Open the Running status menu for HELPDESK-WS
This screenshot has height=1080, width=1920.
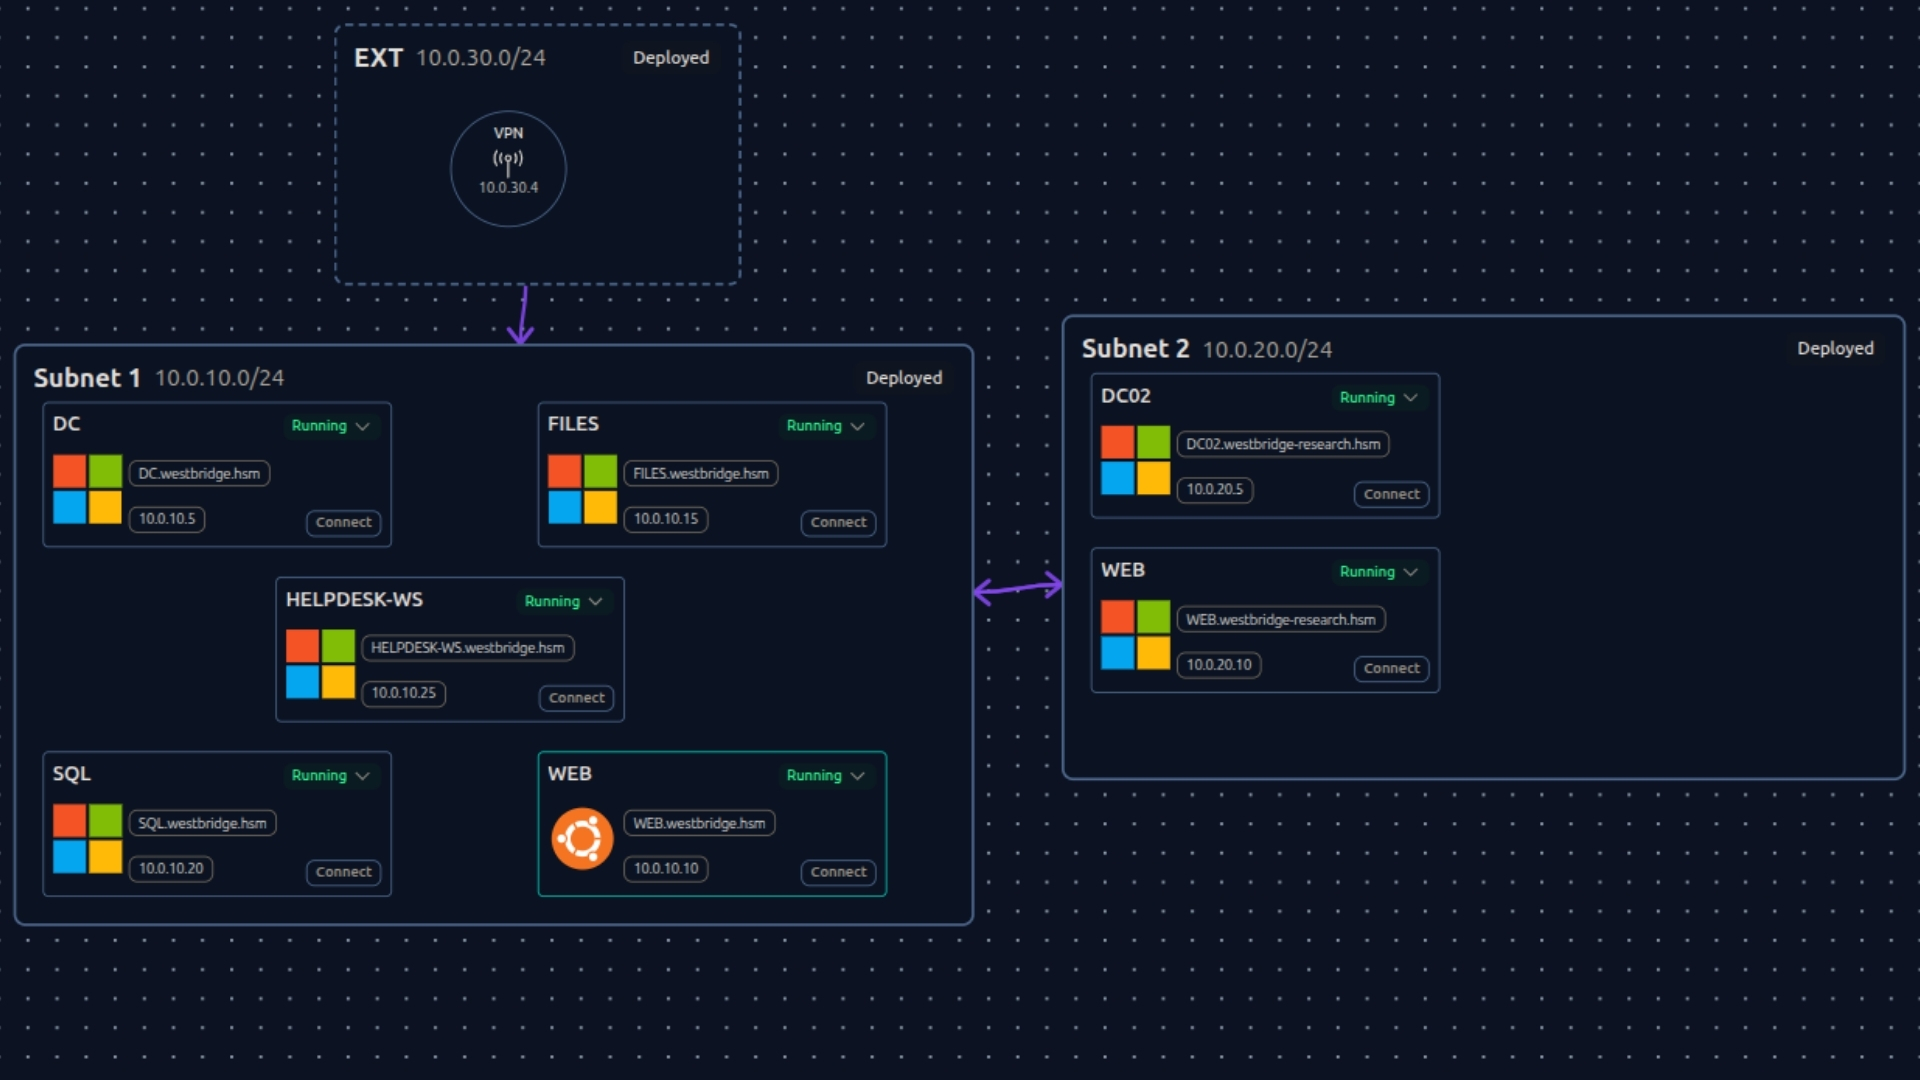[563, 601]
